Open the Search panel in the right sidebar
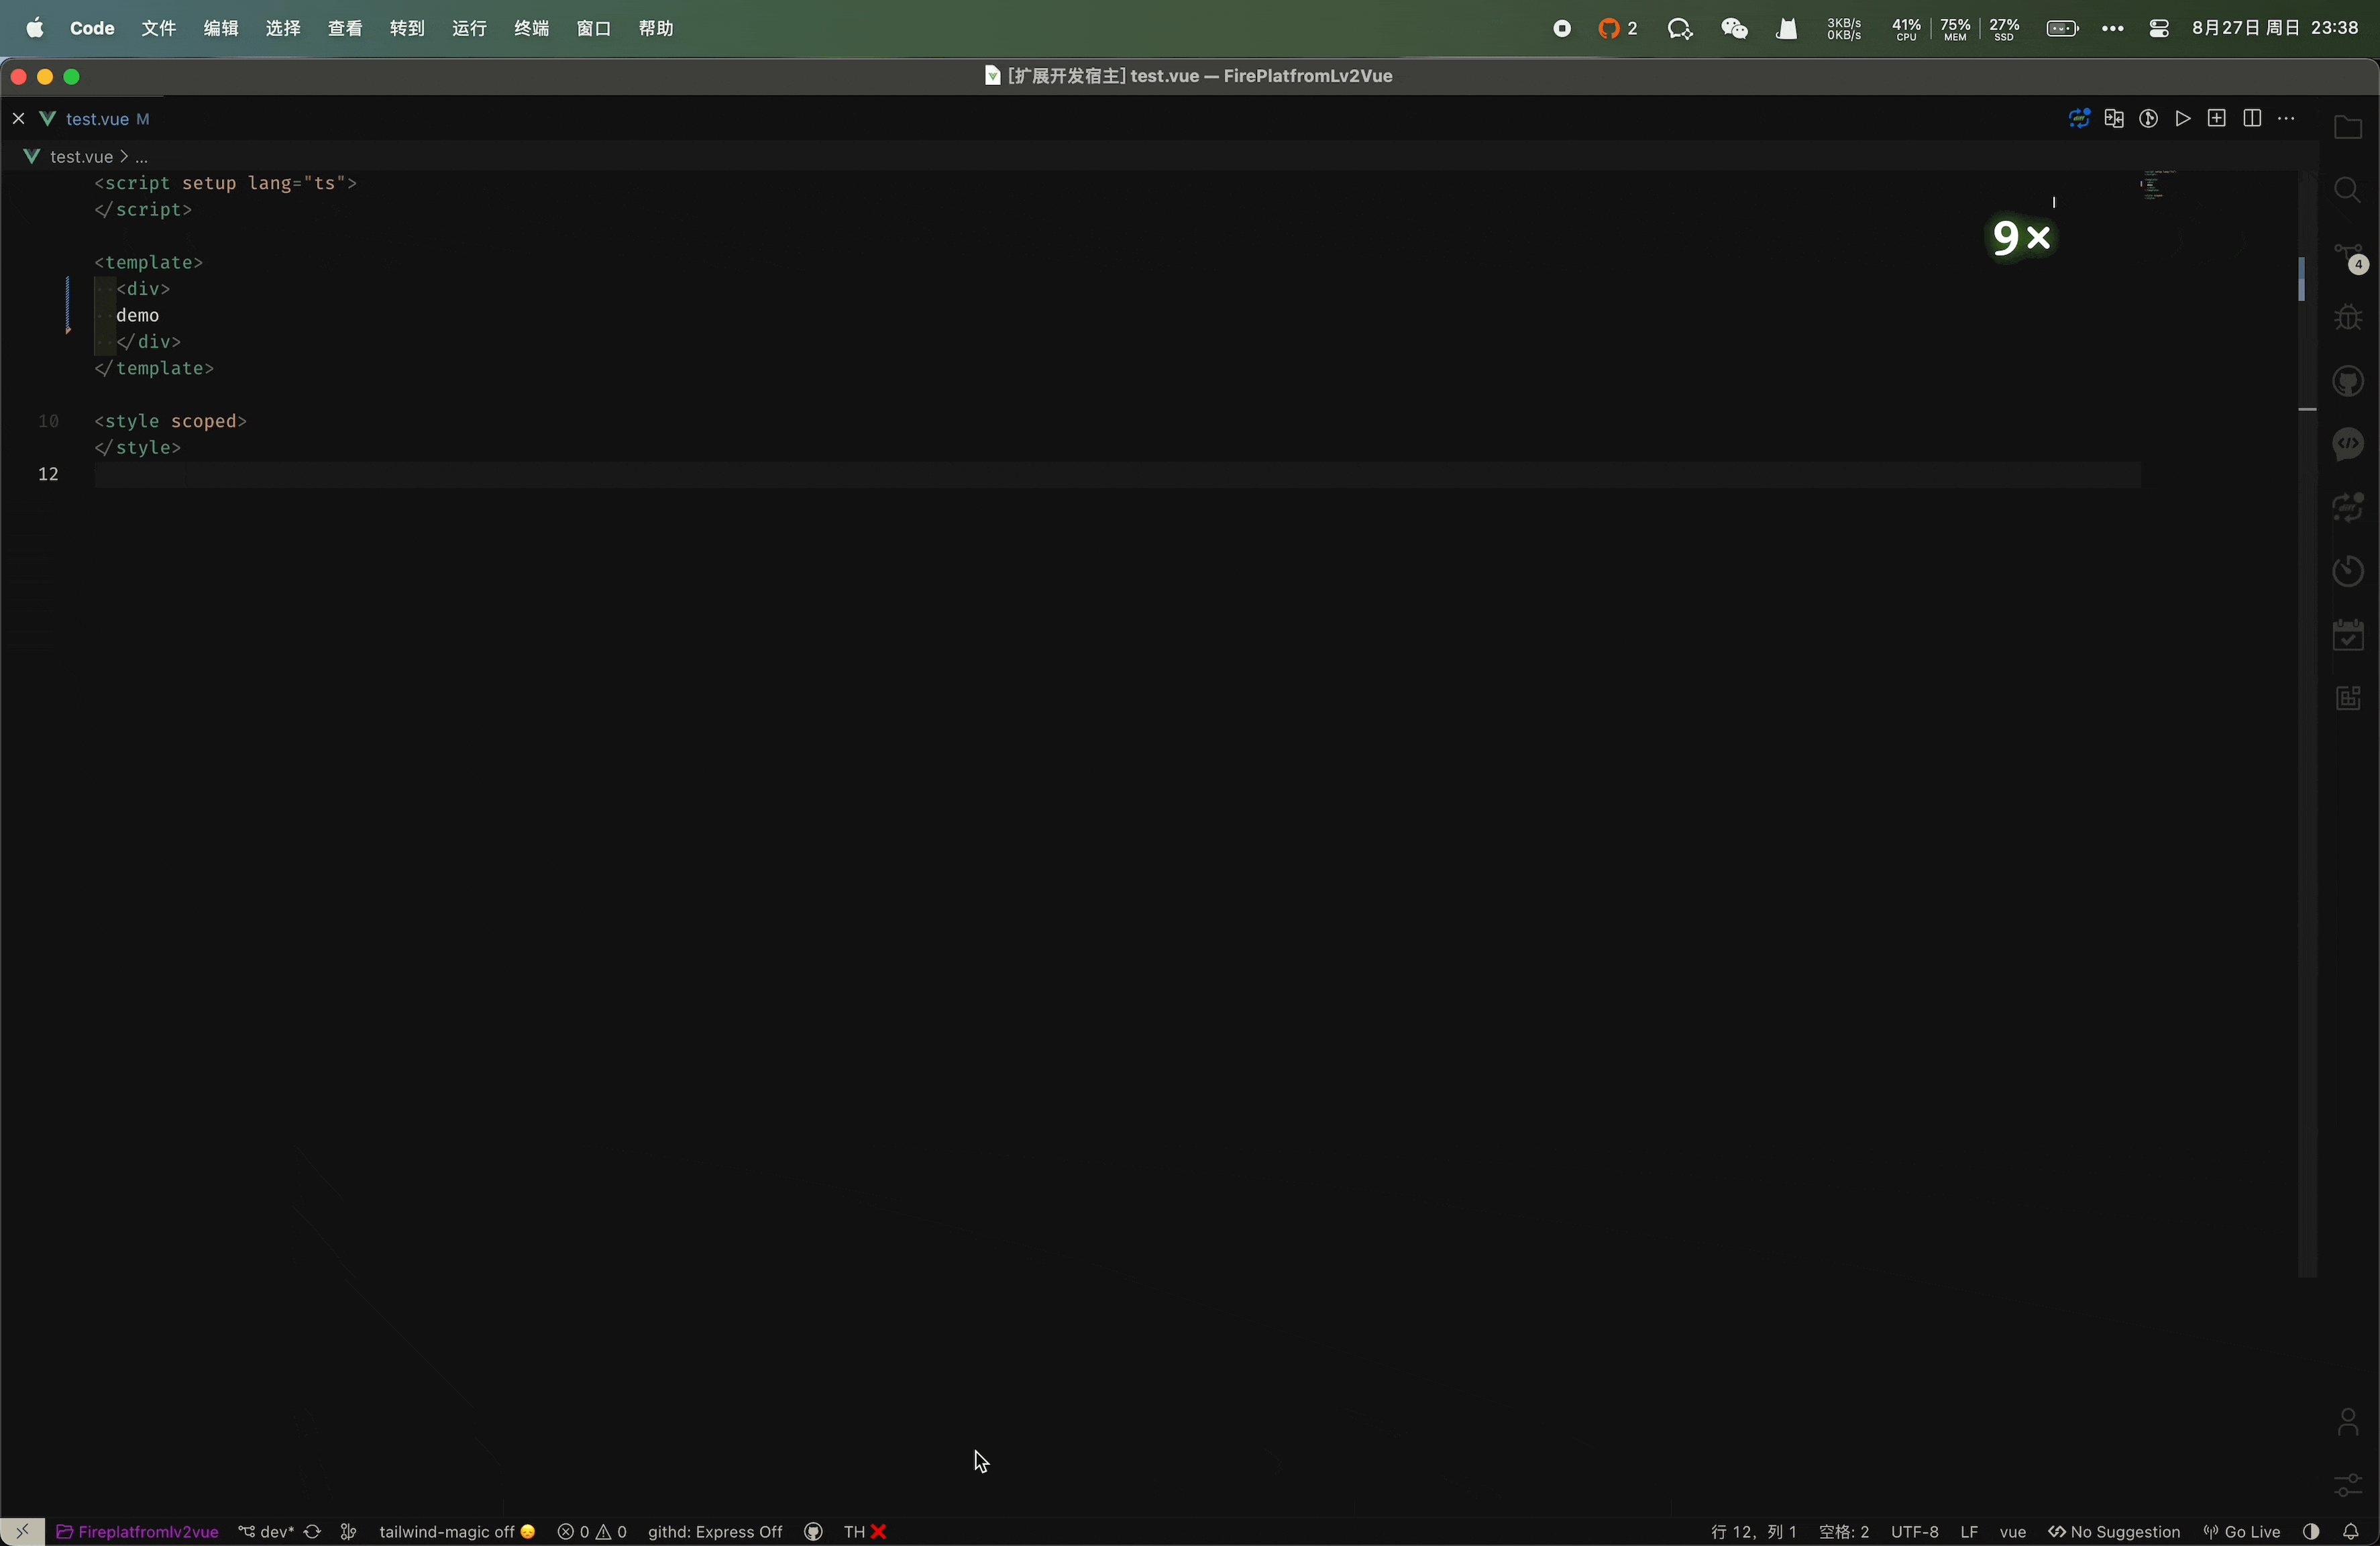This screenshot has width=2380, height=1546. tap(2348, 190)
